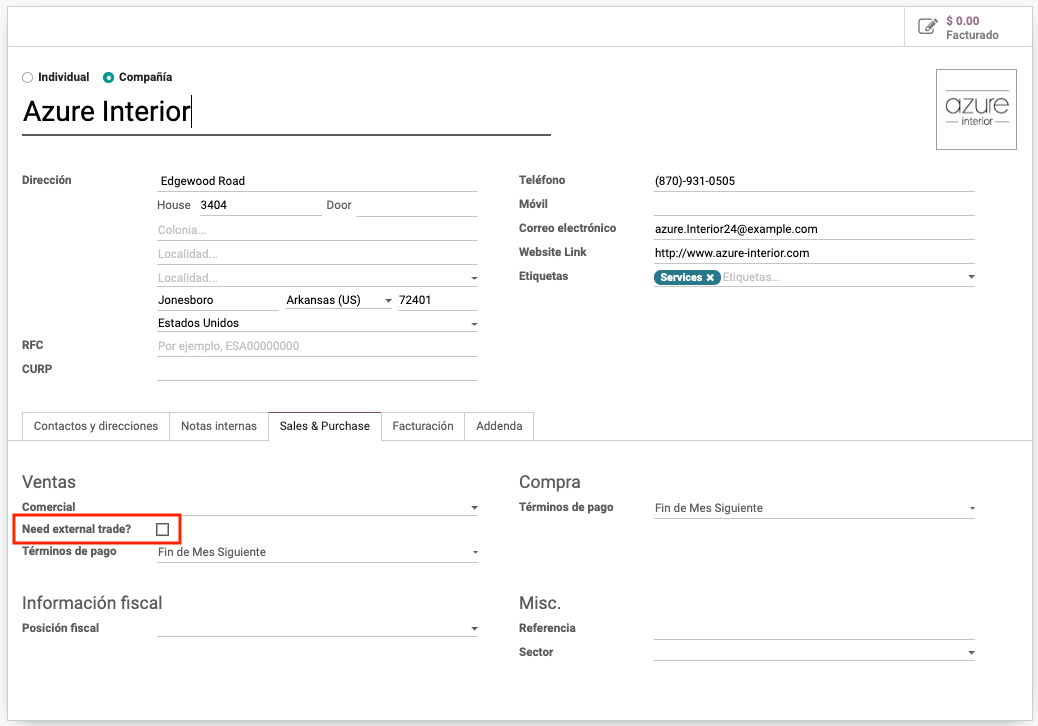Click the Azure Interior logo image
1038x726 pixels.
pyautogui.click(x=976, y=109)
